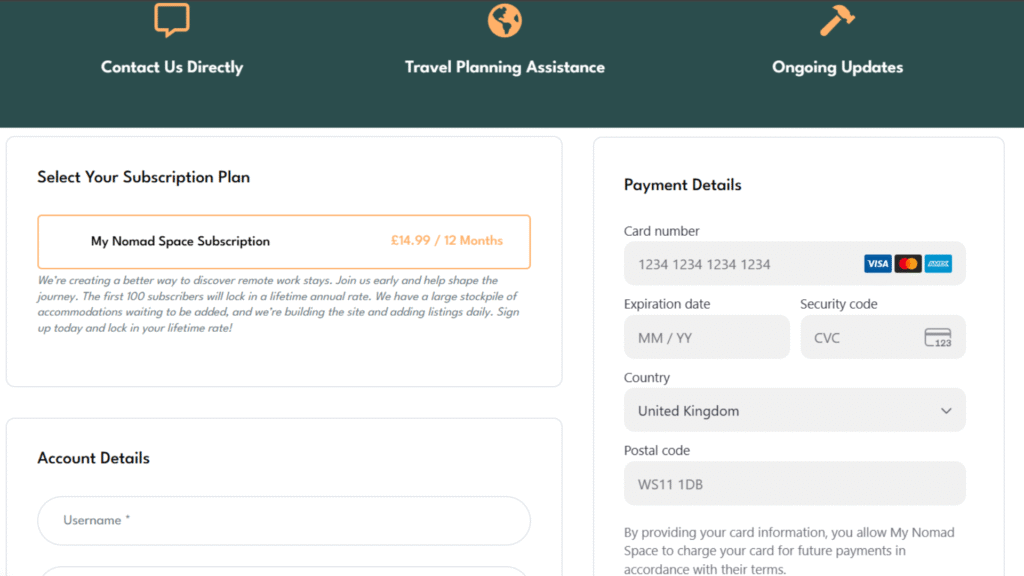Click the £14.99 / 12 Months price
1024x576 pixels.
click(x=447, y=241)
